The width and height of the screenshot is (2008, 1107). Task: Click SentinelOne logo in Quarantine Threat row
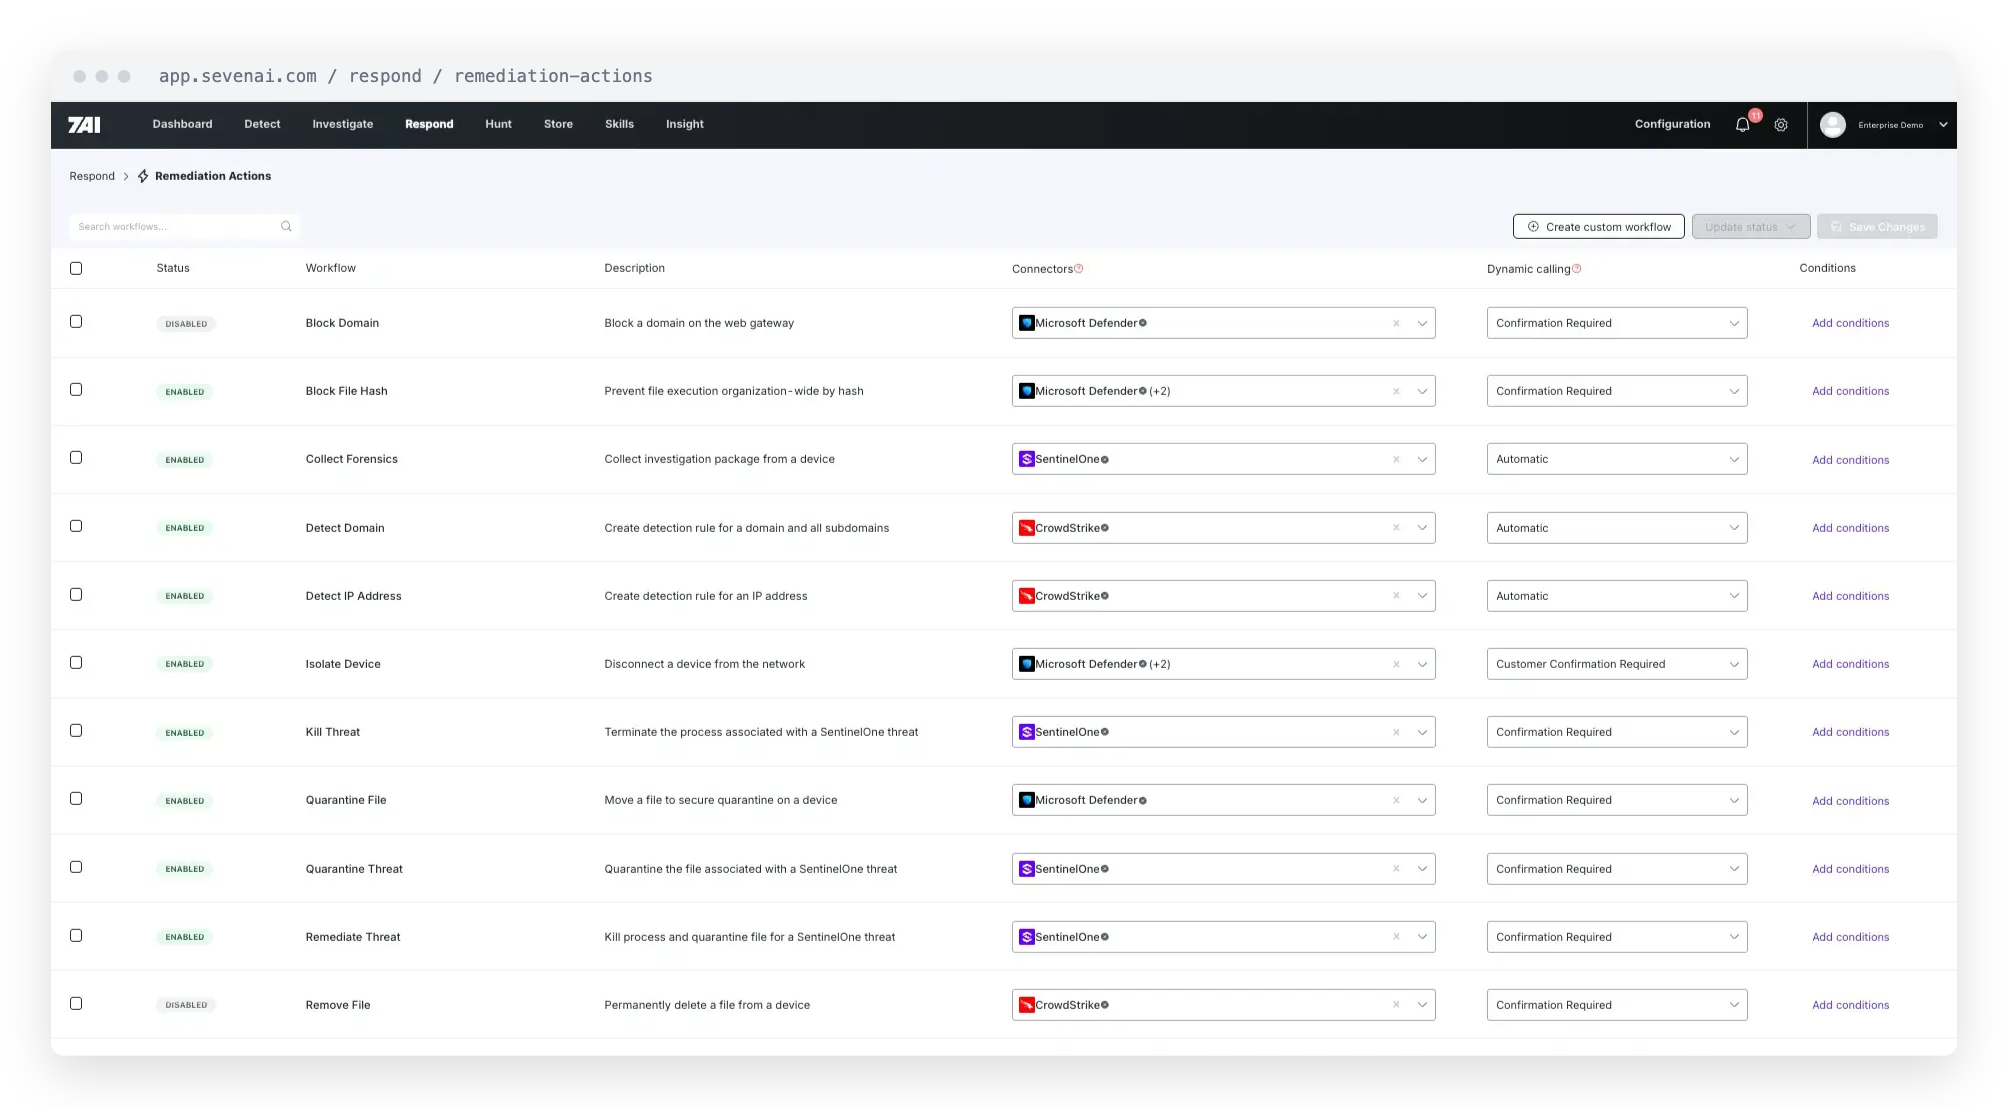pyautogui.click(x=1026, y=869)
